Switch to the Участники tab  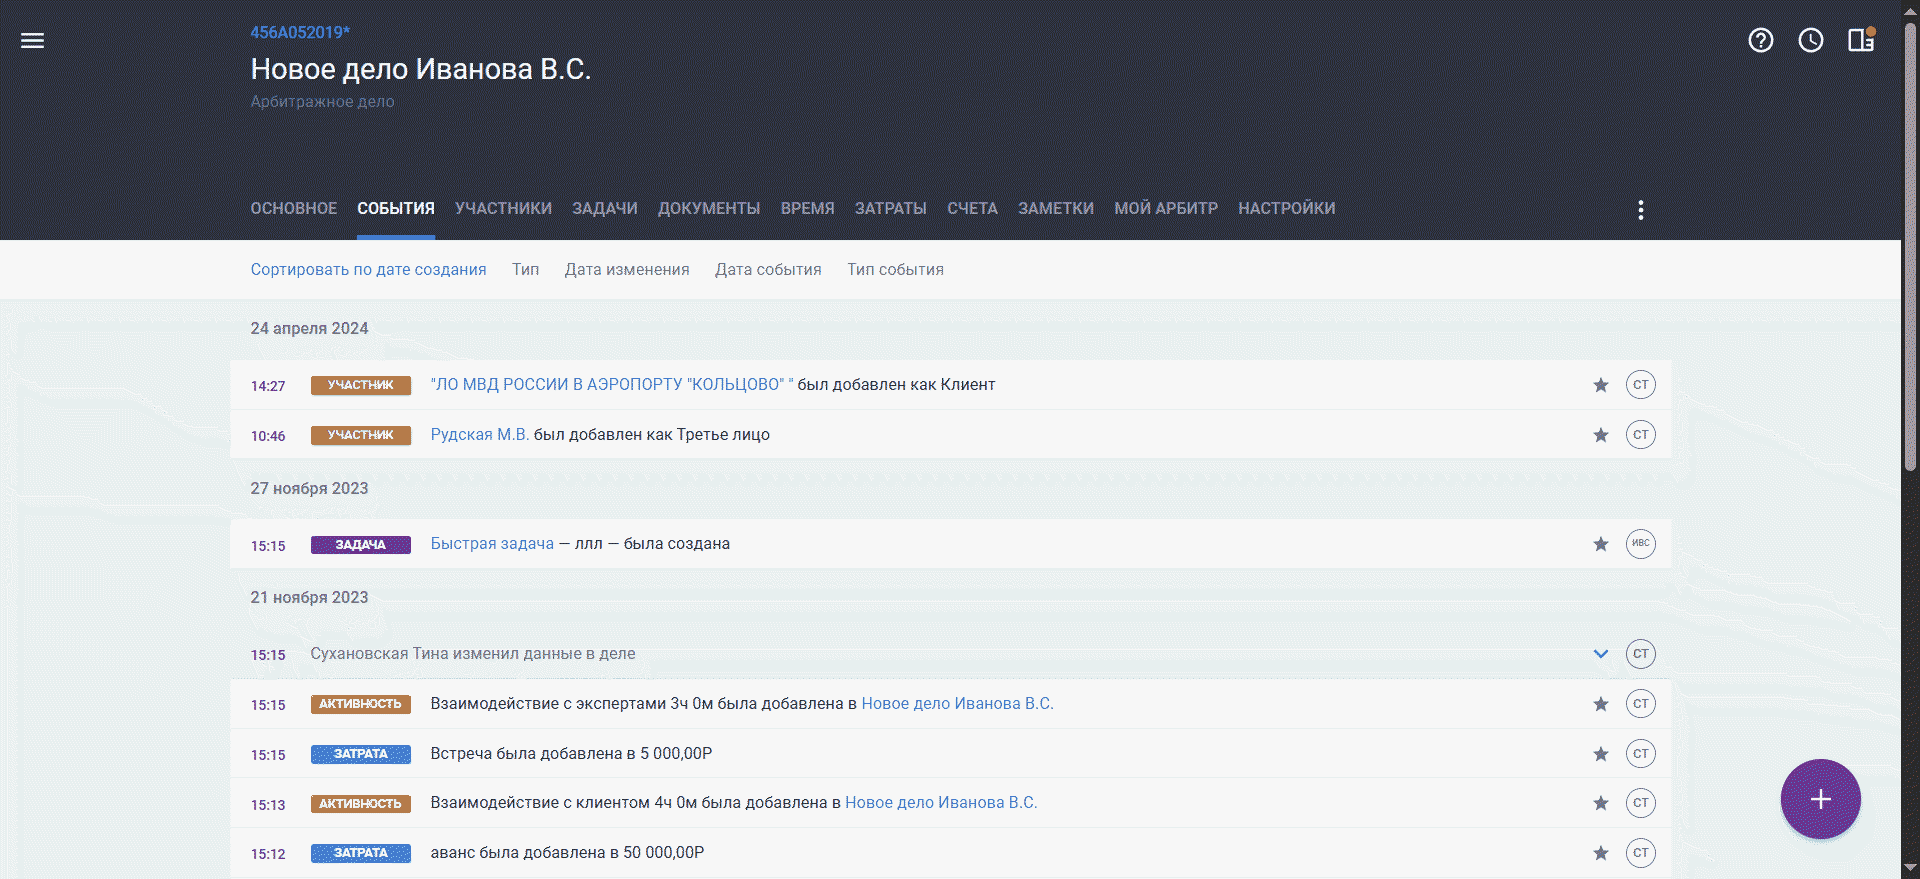coord(503,208)
